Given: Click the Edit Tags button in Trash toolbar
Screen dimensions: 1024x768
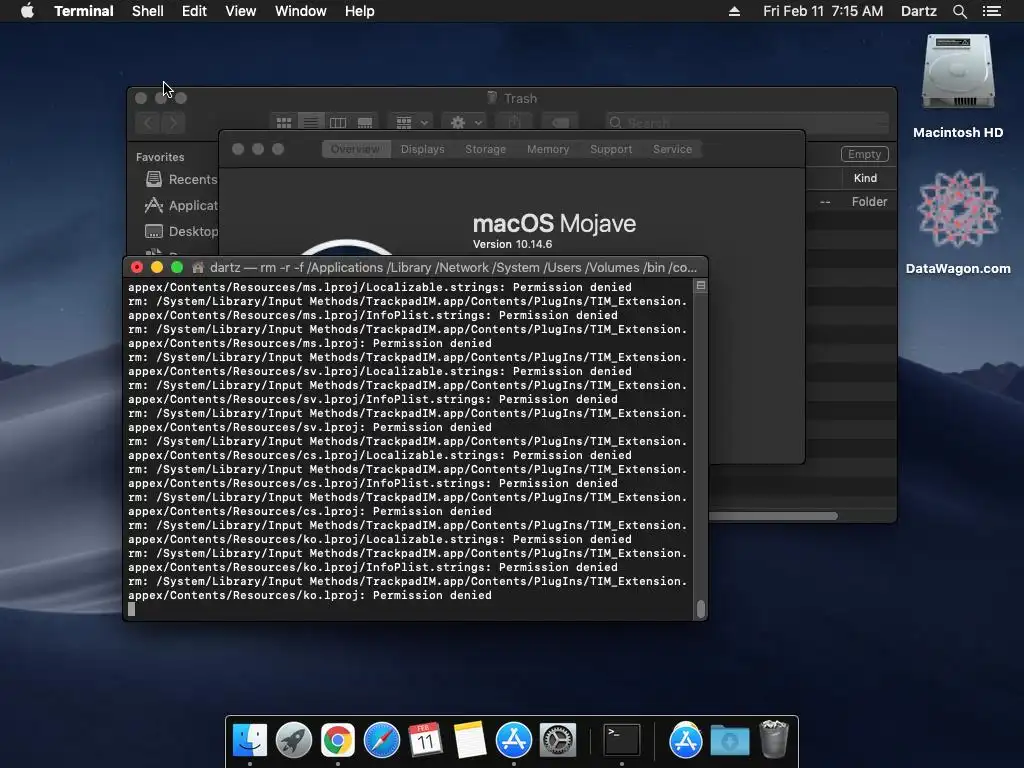Looking at the screenshot, I should (560, 123).
